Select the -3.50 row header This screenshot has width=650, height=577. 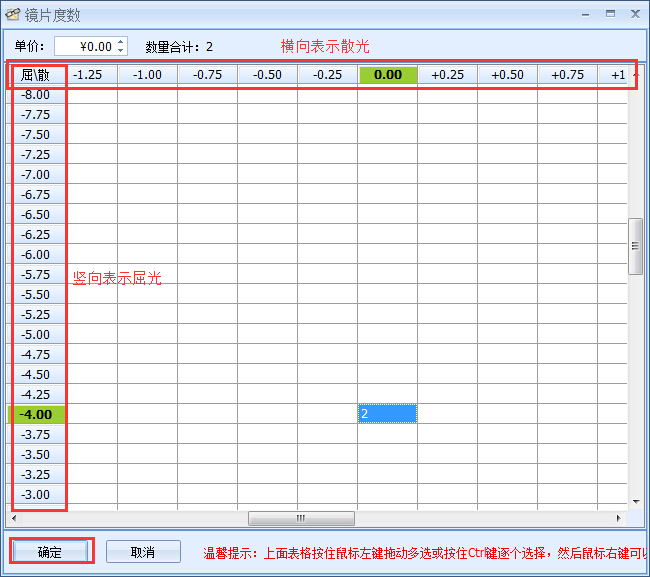[x=36, y=454]
